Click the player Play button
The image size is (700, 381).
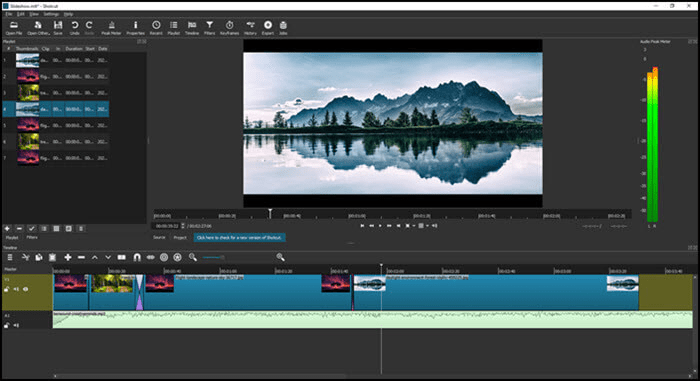click(x=380, y=226)
